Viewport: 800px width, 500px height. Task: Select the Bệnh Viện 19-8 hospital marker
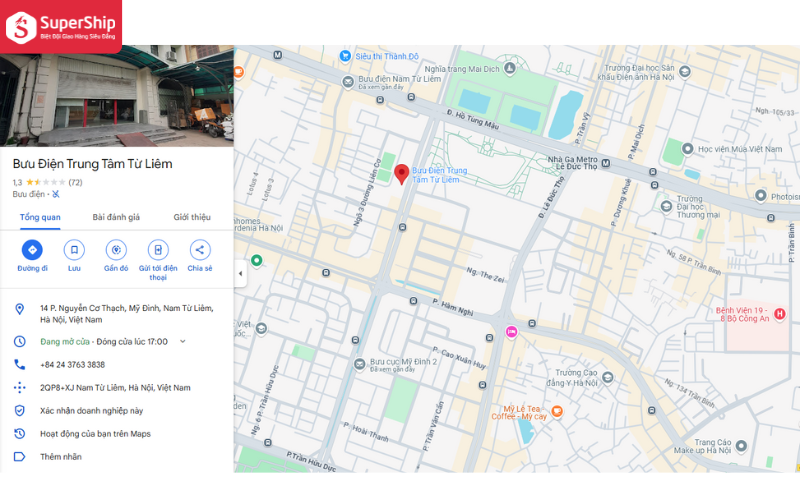pos(780,314)
